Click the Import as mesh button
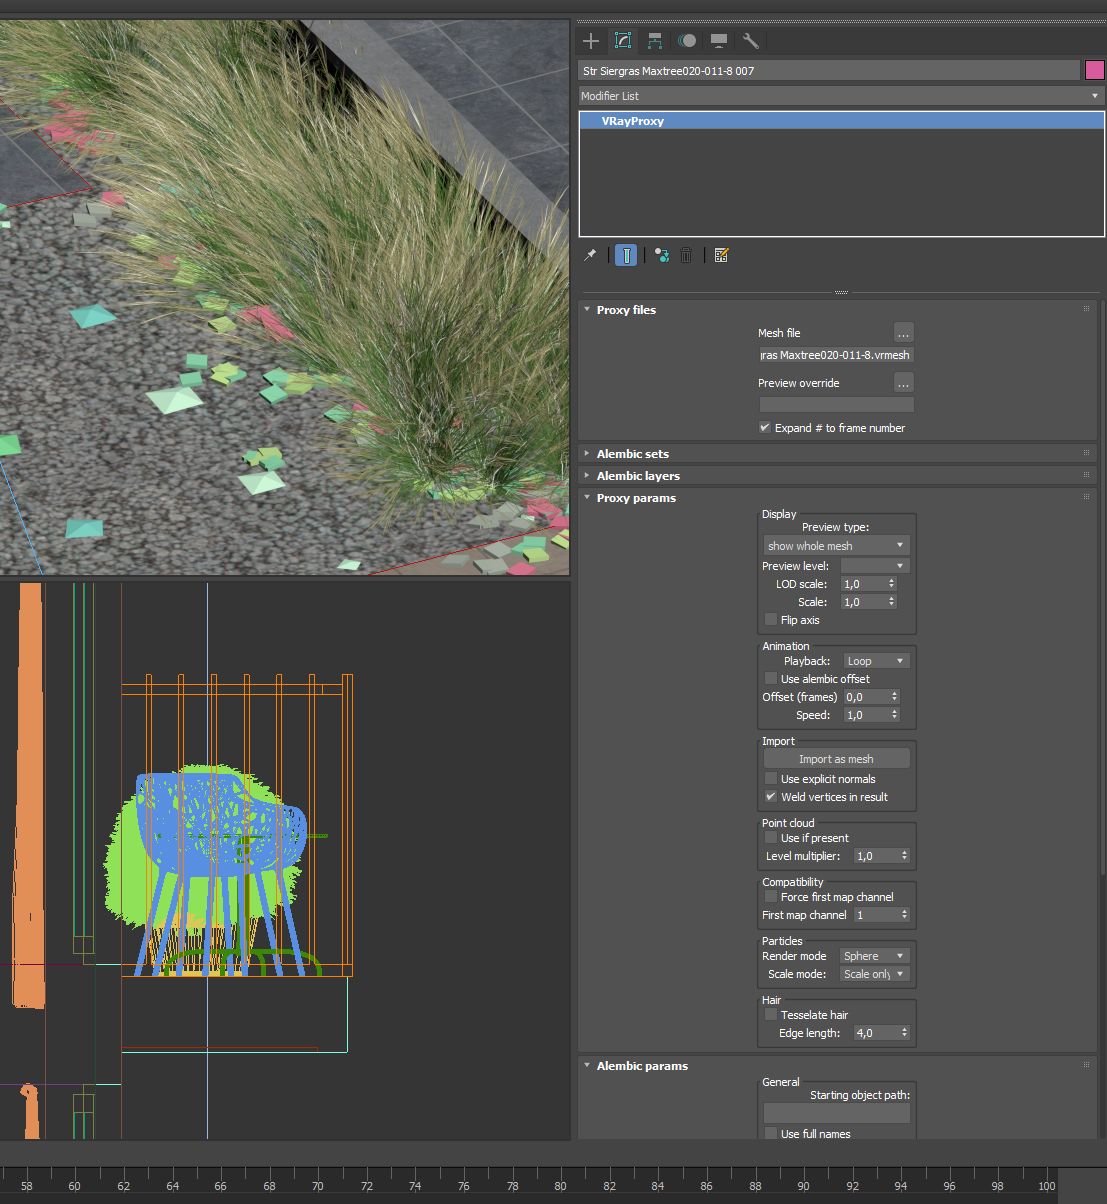 click(836, 759)
